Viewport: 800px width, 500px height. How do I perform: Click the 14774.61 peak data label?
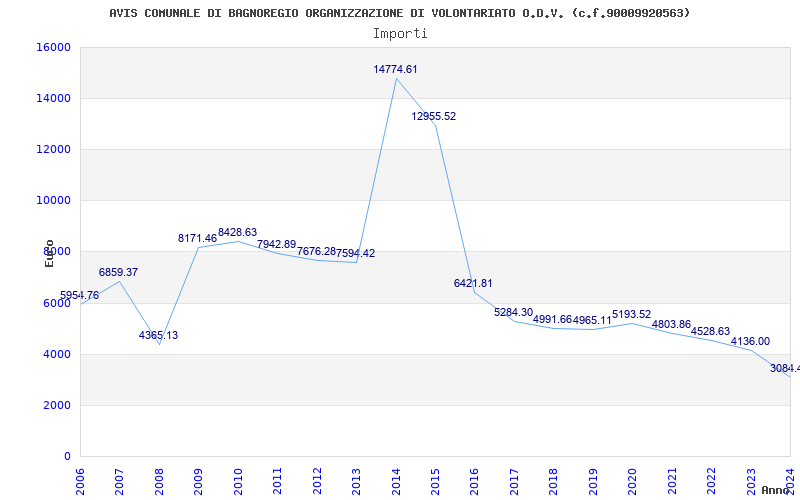pos(395,69)
